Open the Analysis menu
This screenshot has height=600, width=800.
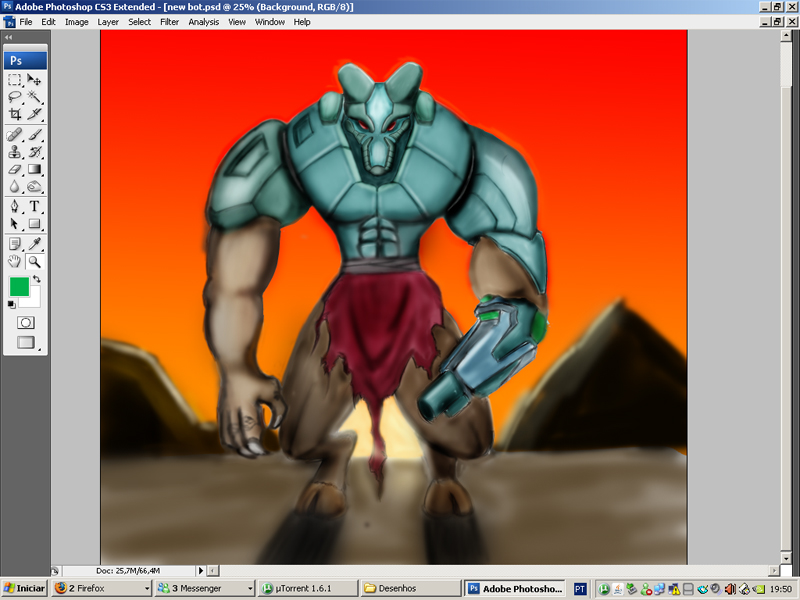point(204,22)
